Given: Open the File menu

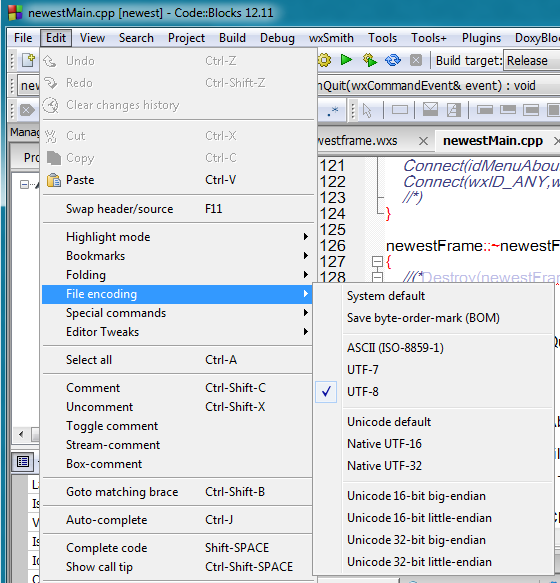Looking at the screenshot, I should tap(23, 38).
